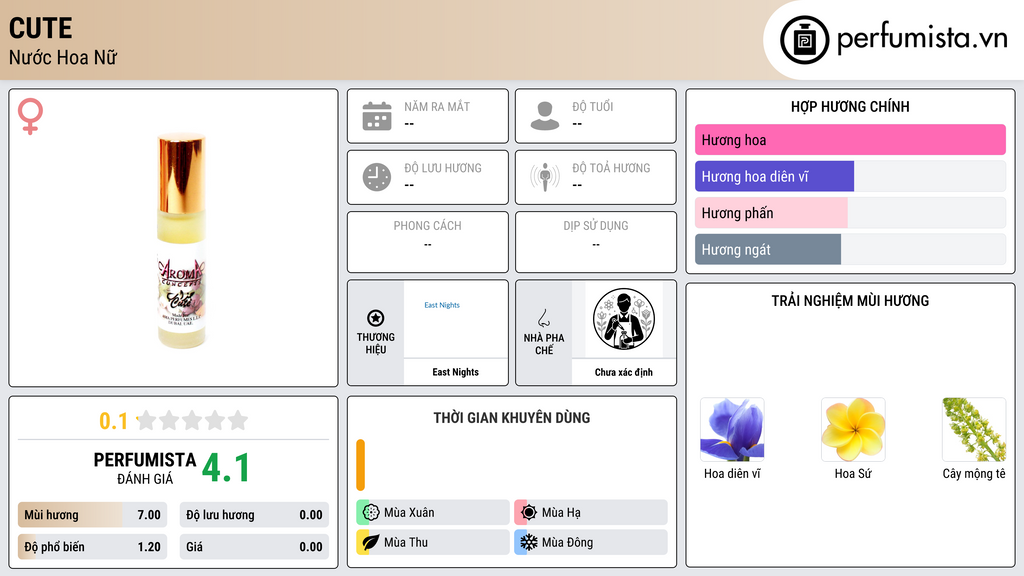Click the snowflake icon for Mùa Đông
This screenshot has width=1024, height=576.
[529, 542]
